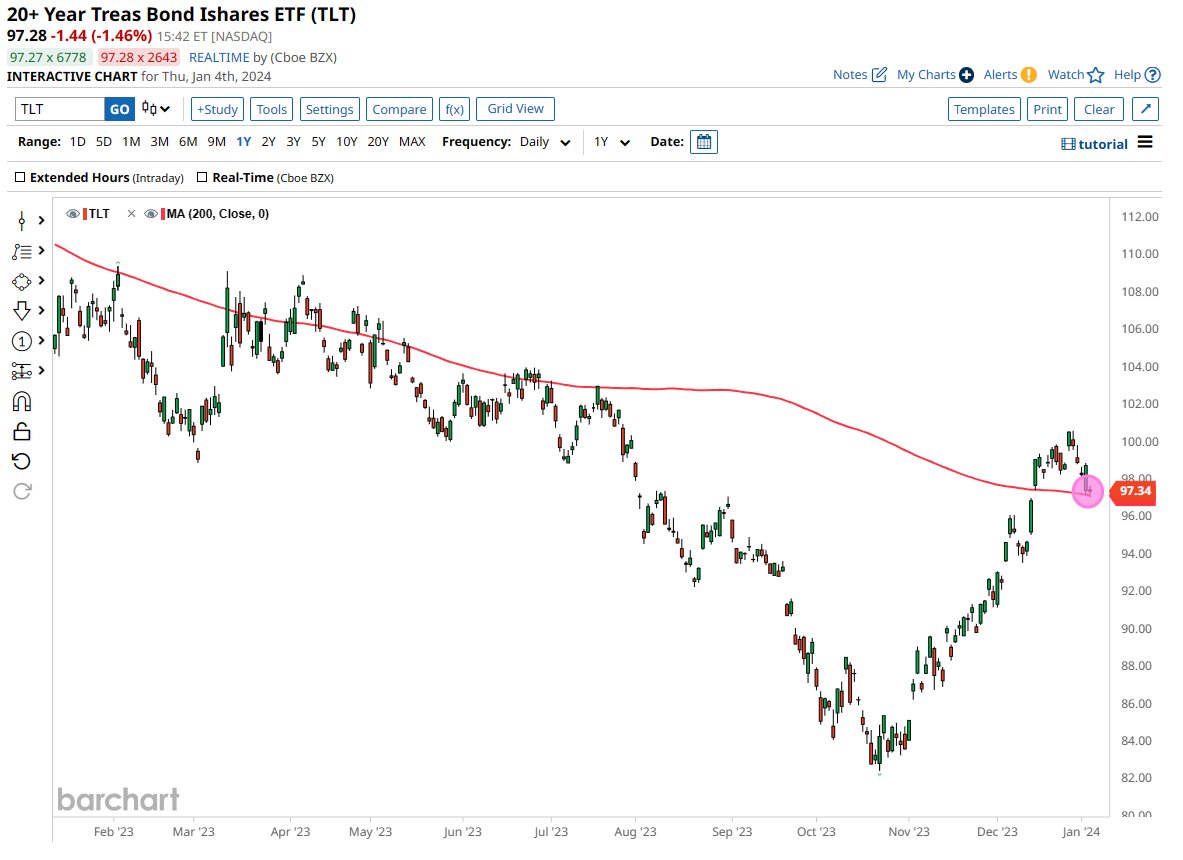Click the Clear button
1183x860 pixels.
tap(1098, 109)
